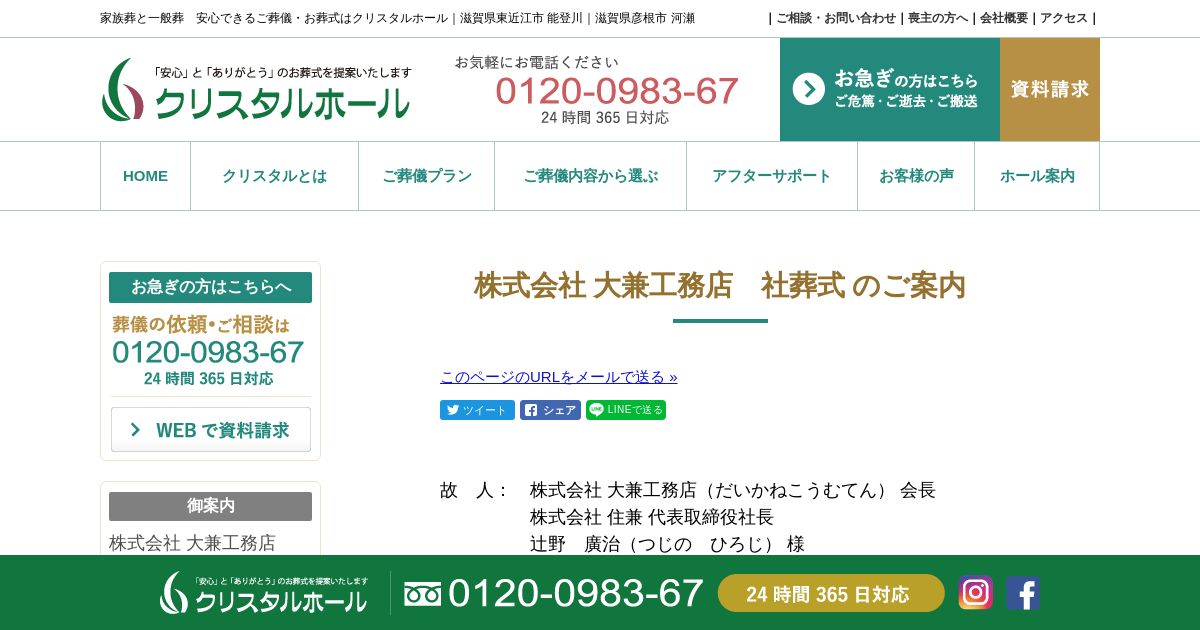This screenshot has height=630, width=1200.
Task: Click 会社概要 top link
Action: tap(1004, 18)
